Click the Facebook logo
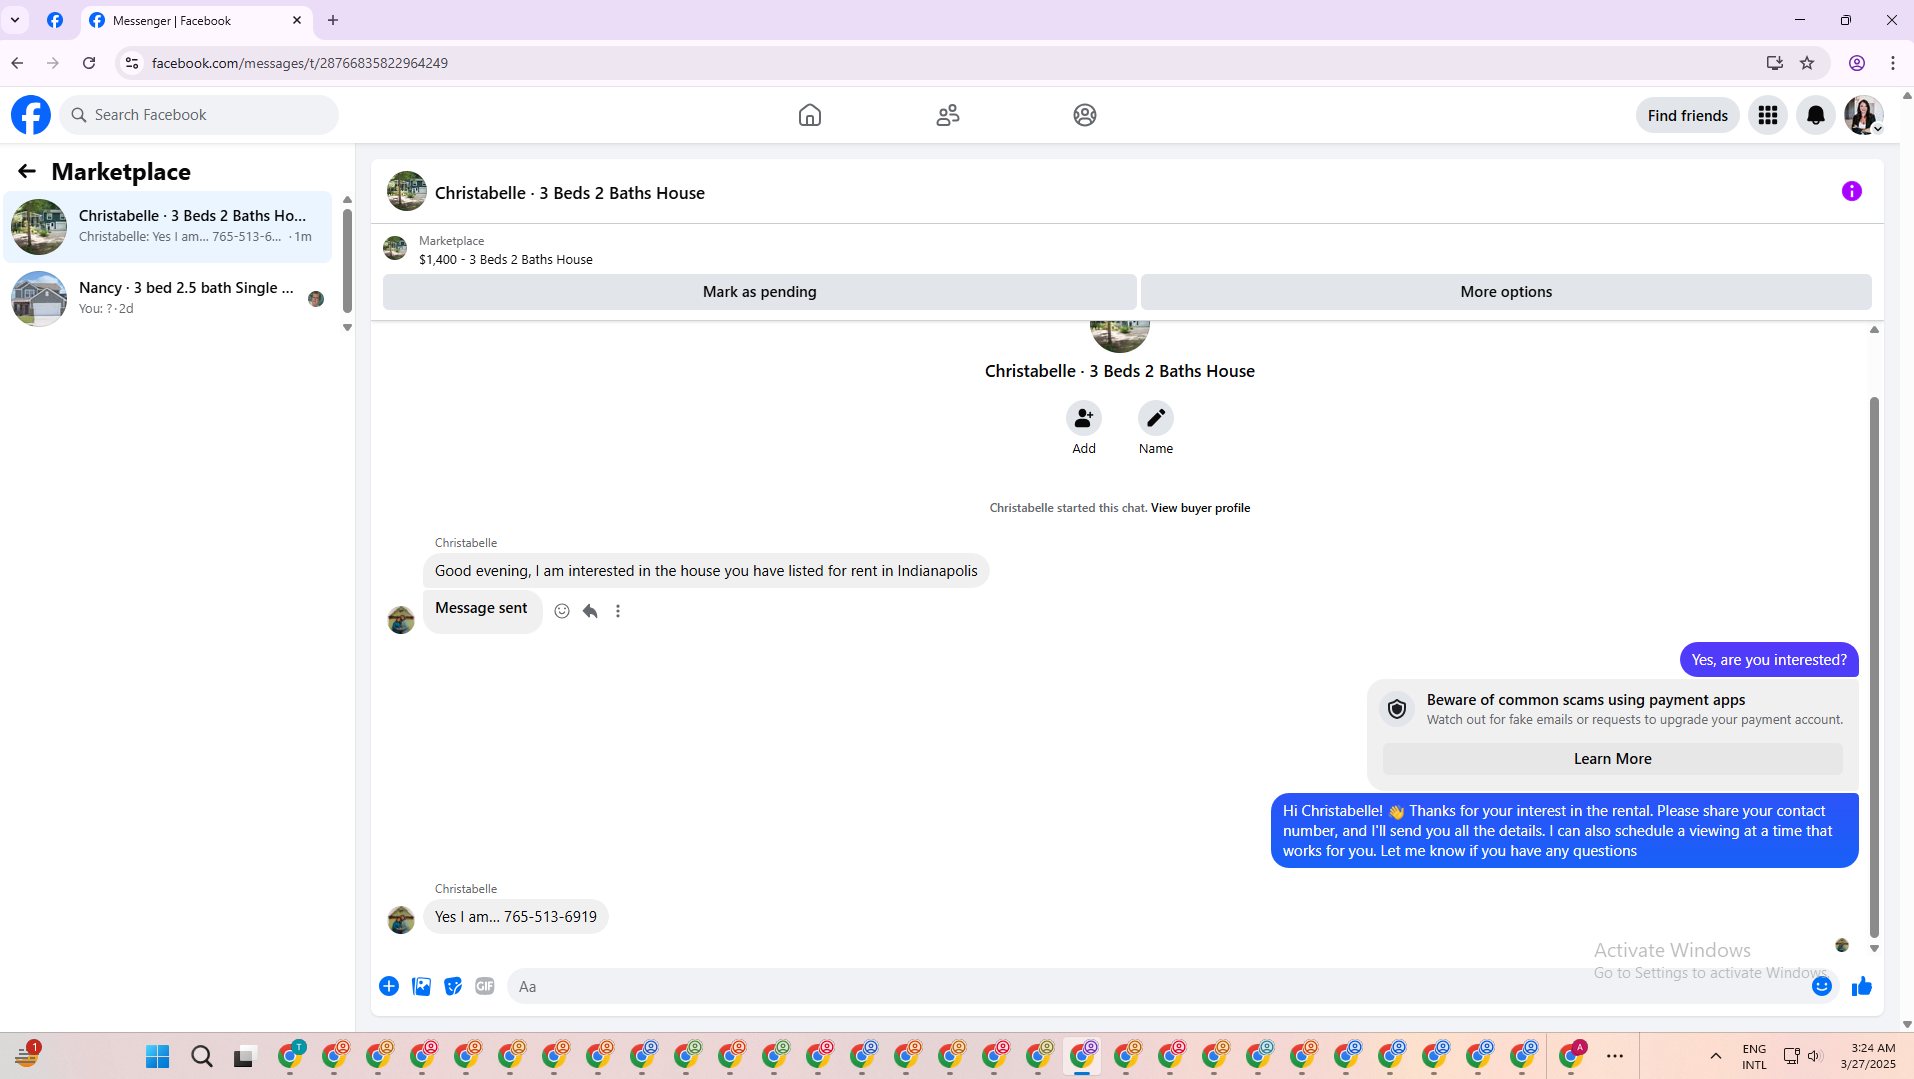 (x=31, y=115)
